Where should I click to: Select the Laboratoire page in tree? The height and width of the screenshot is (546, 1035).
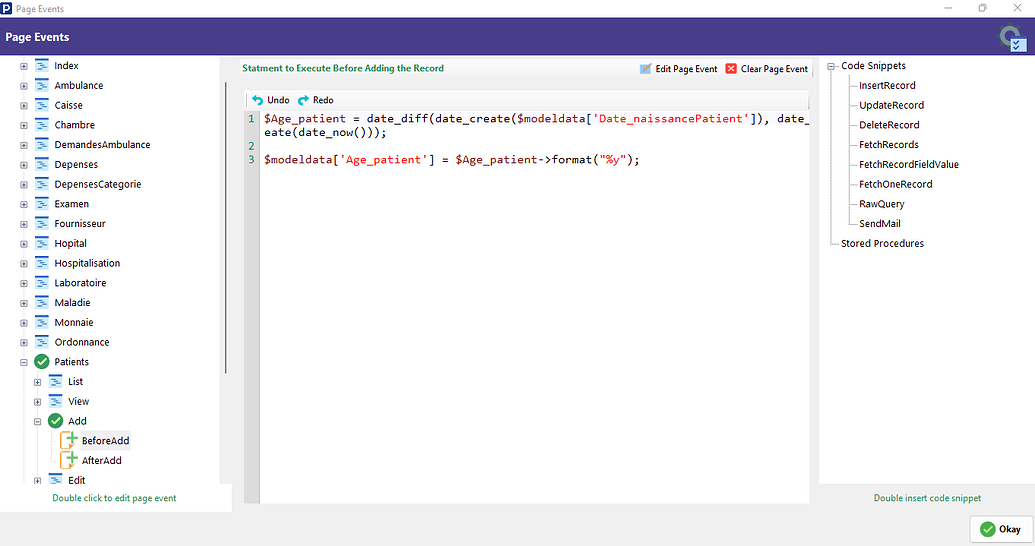coord(81,283)
